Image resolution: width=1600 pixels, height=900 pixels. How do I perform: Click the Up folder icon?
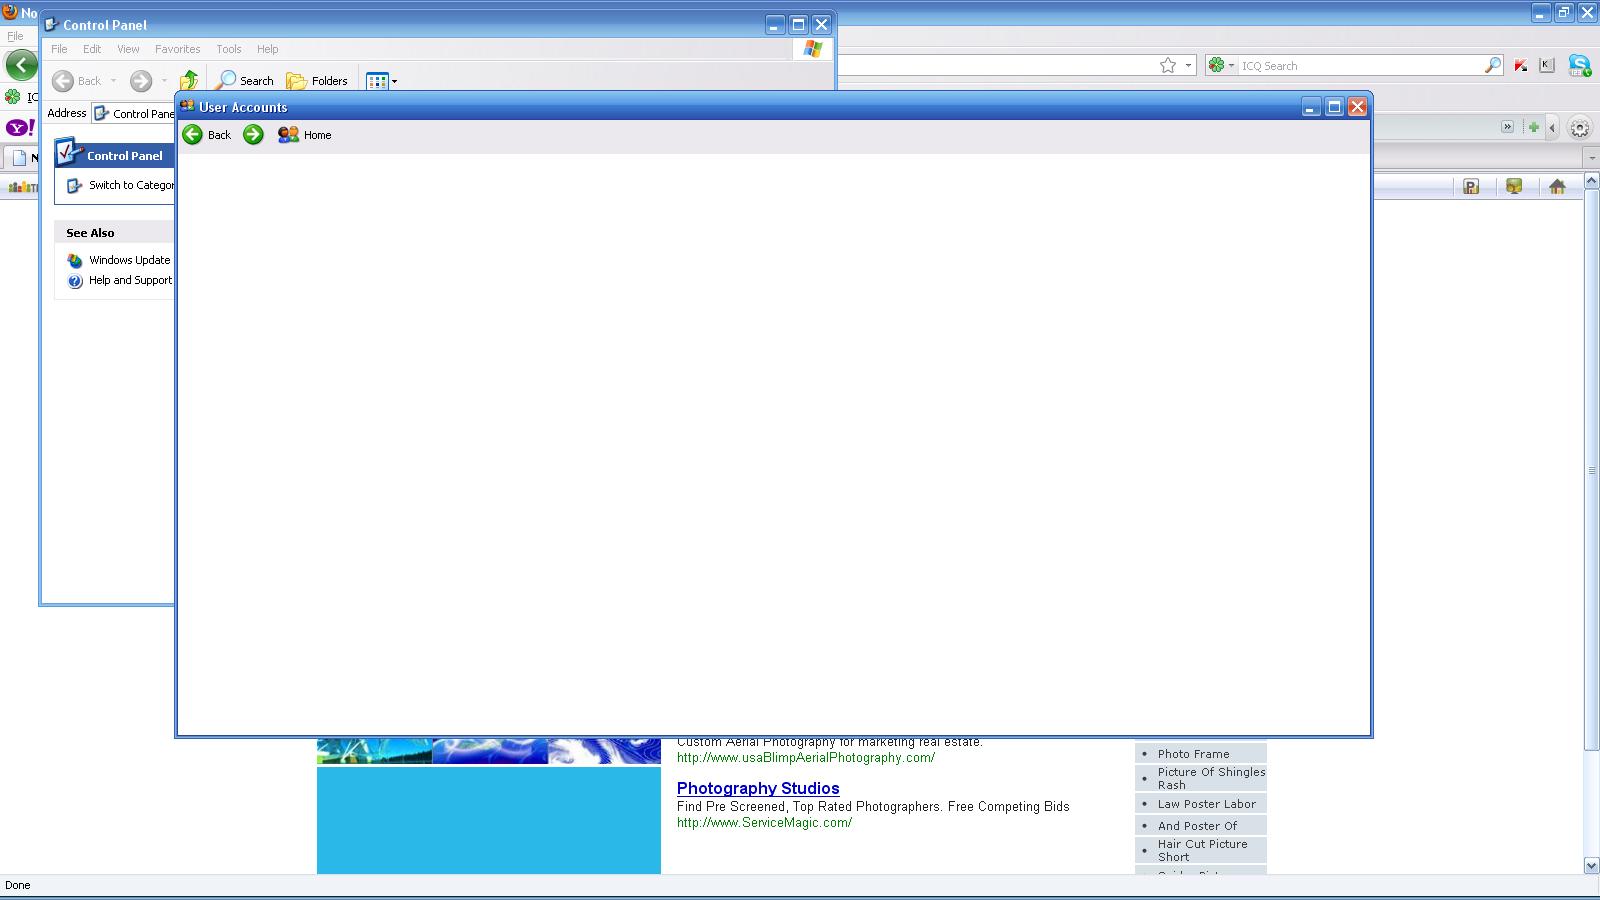188,81
